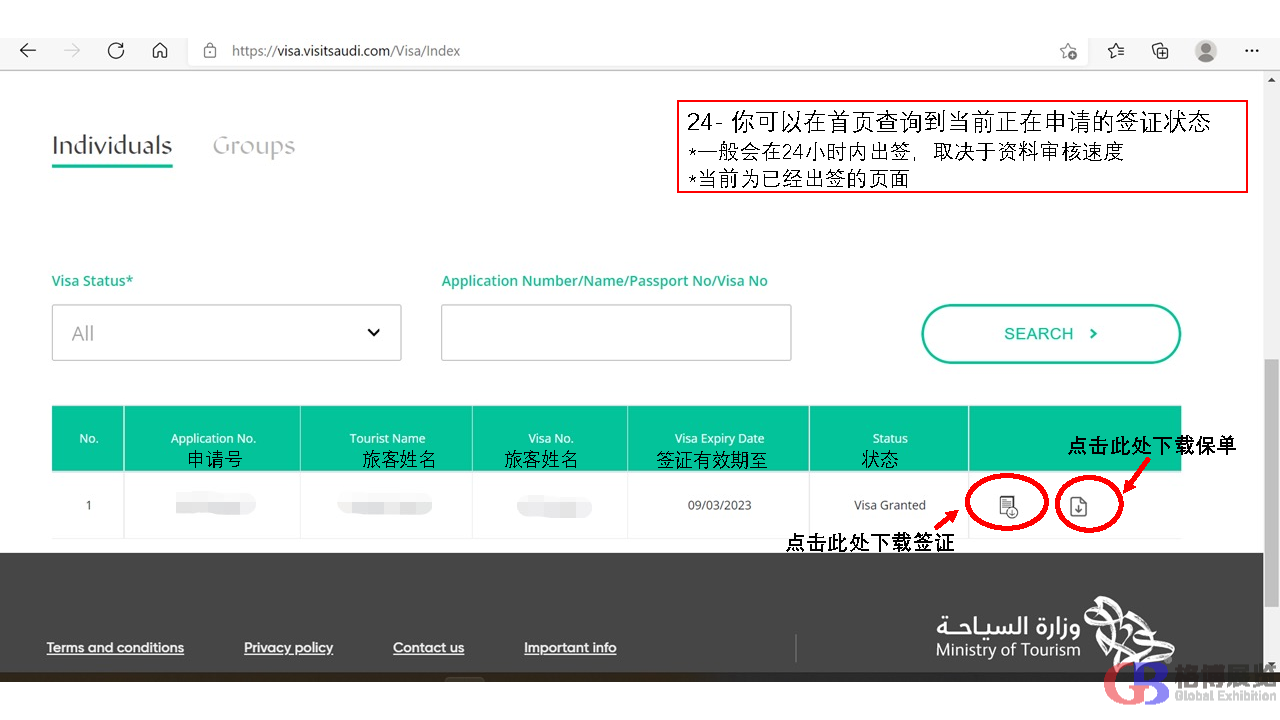
Task: Select the Individuals tab
Action: pos(112,146)
